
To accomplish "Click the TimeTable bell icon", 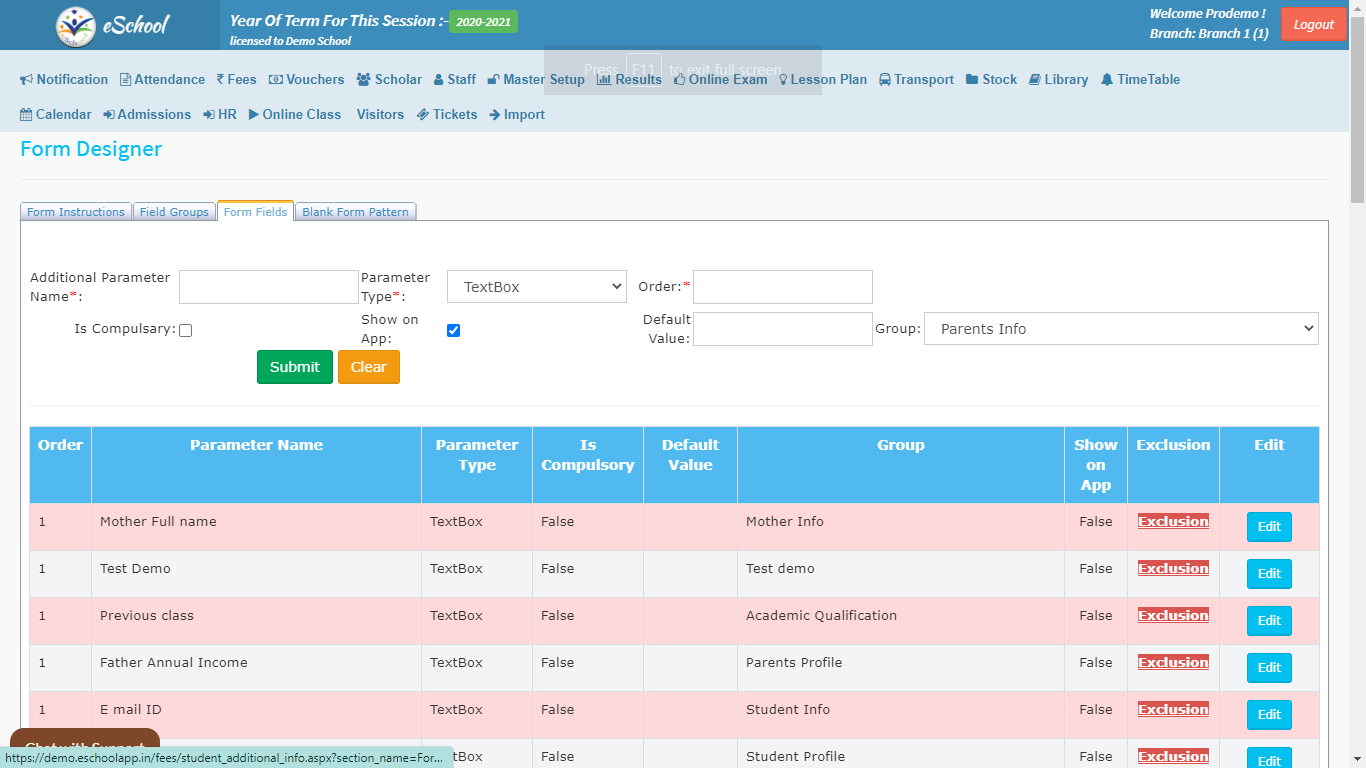I will (x=1107, y=80).
